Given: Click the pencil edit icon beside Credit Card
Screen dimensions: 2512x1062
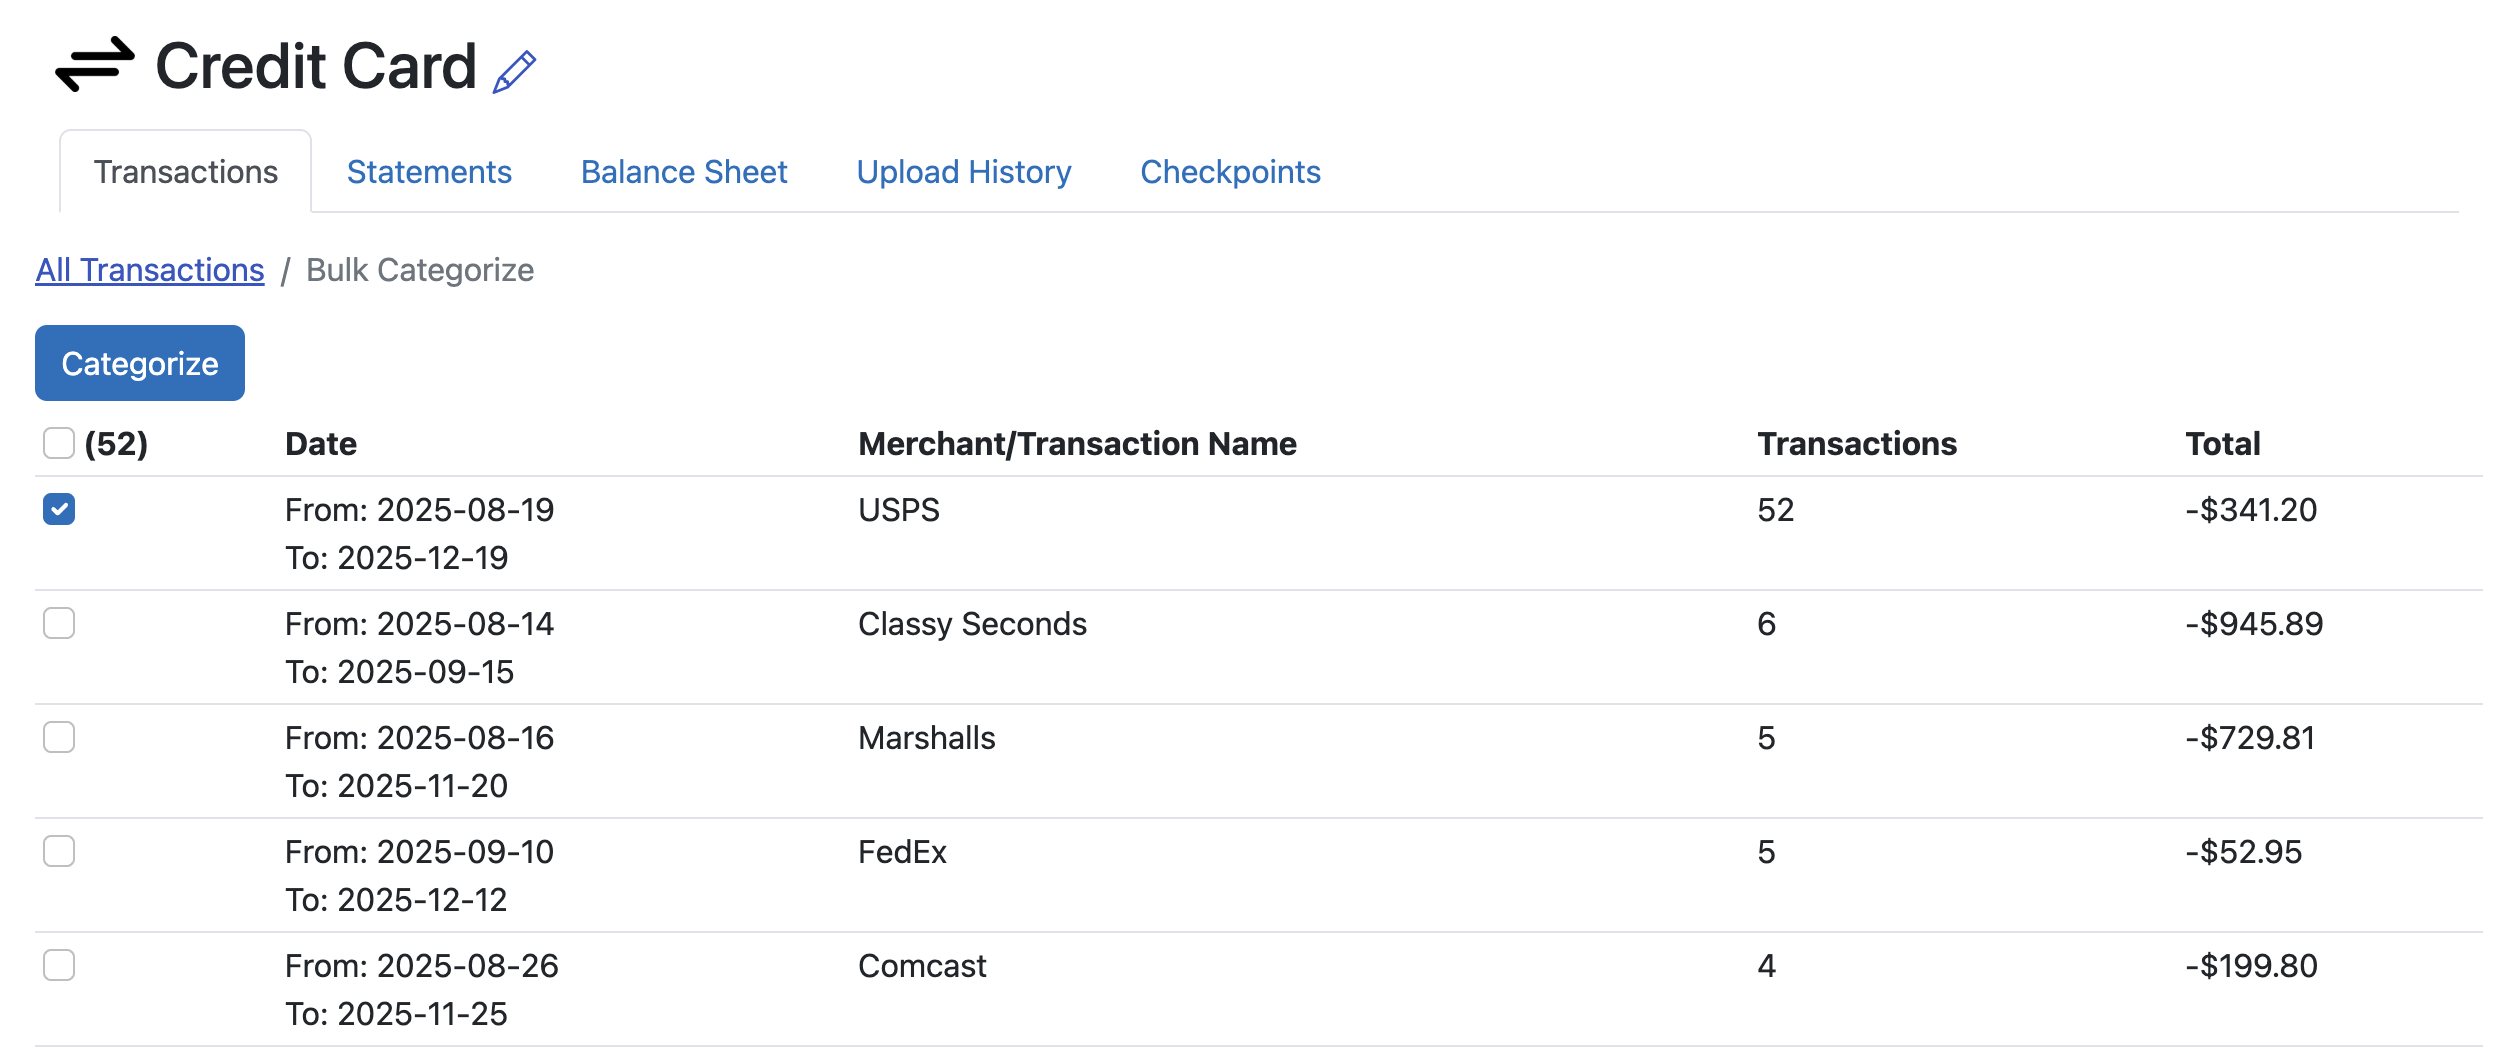Looking at the screenshot, I should click(x=515, y=72).
